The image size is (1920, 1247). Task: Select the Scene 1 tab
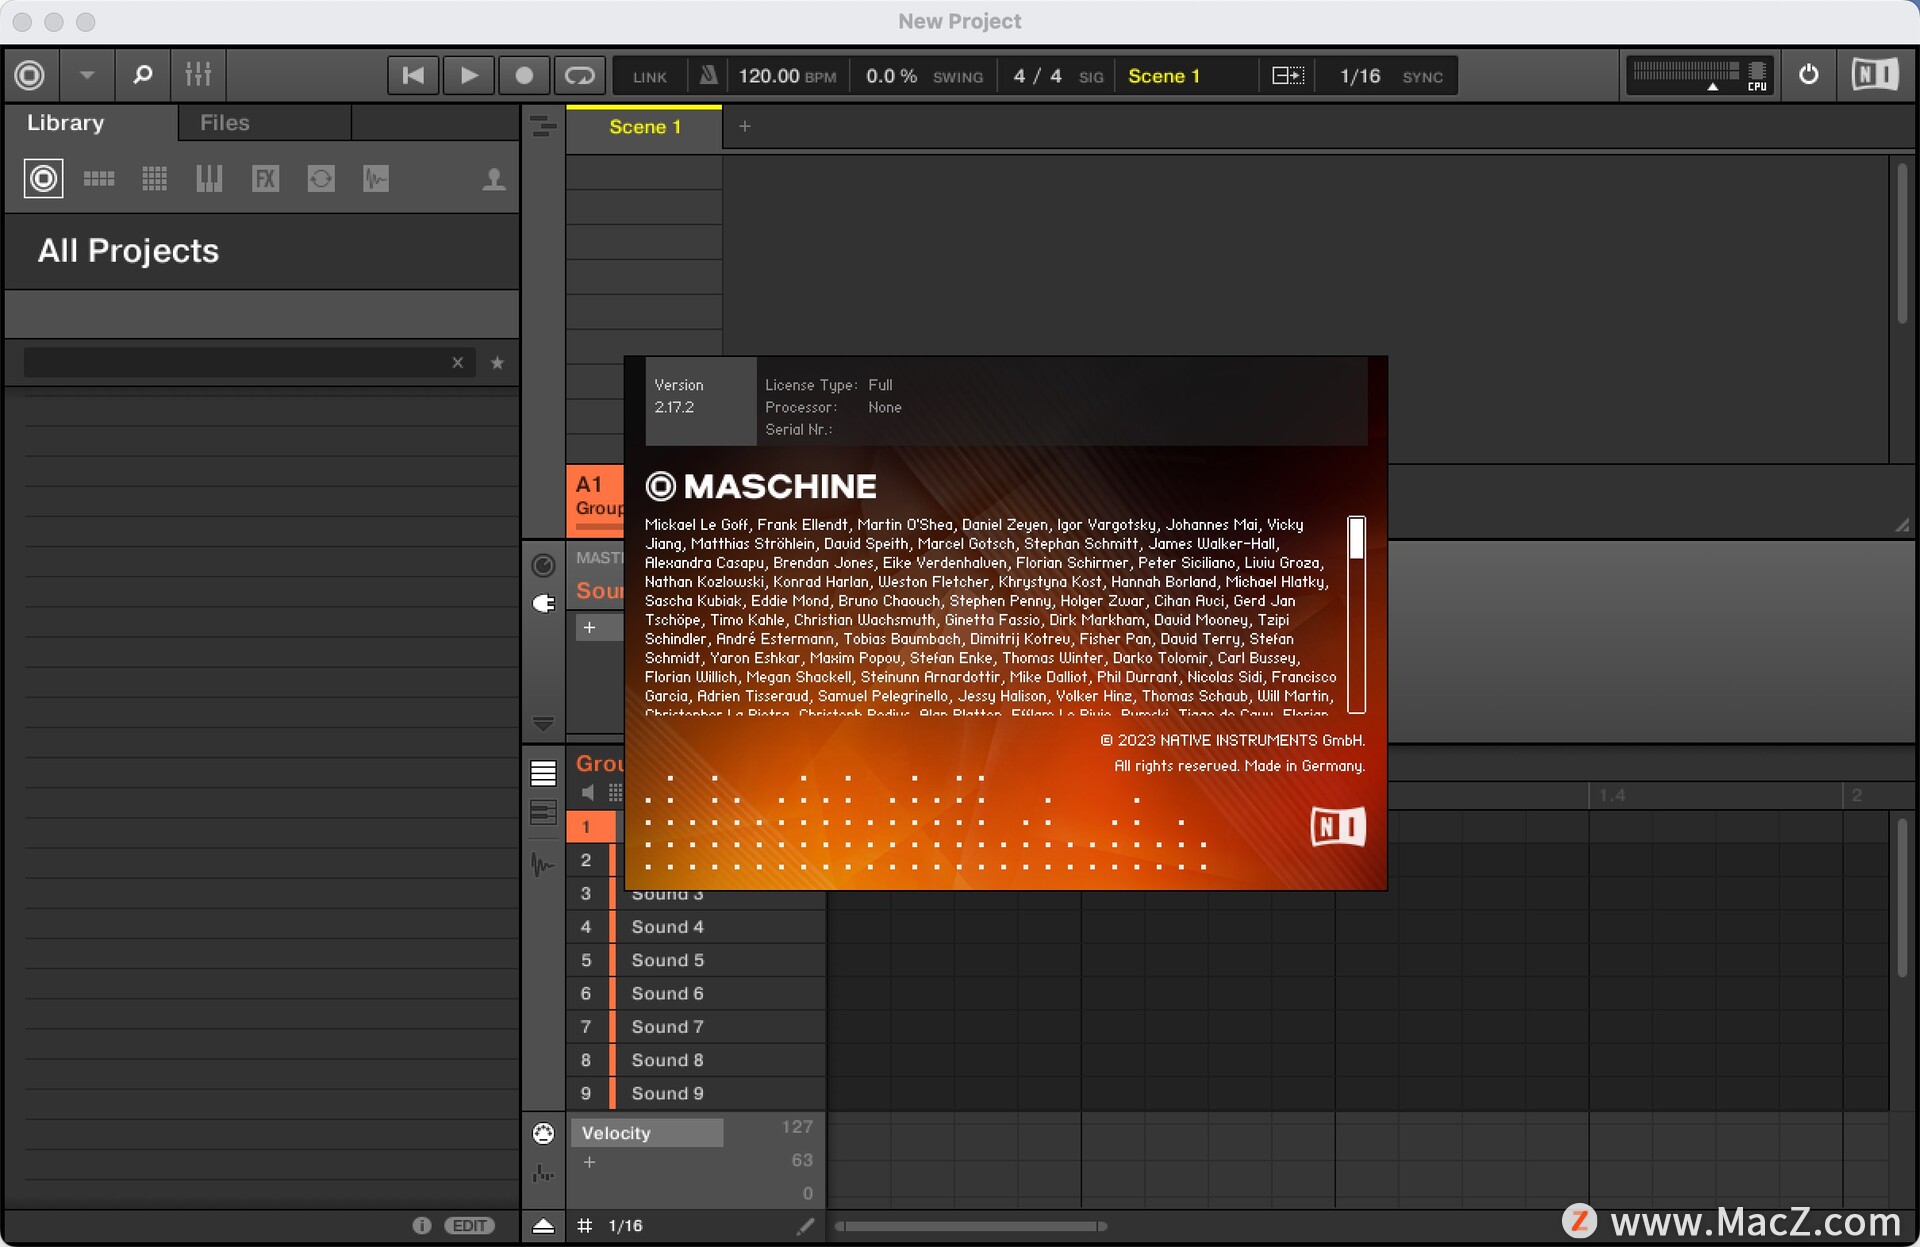point(644,126)
